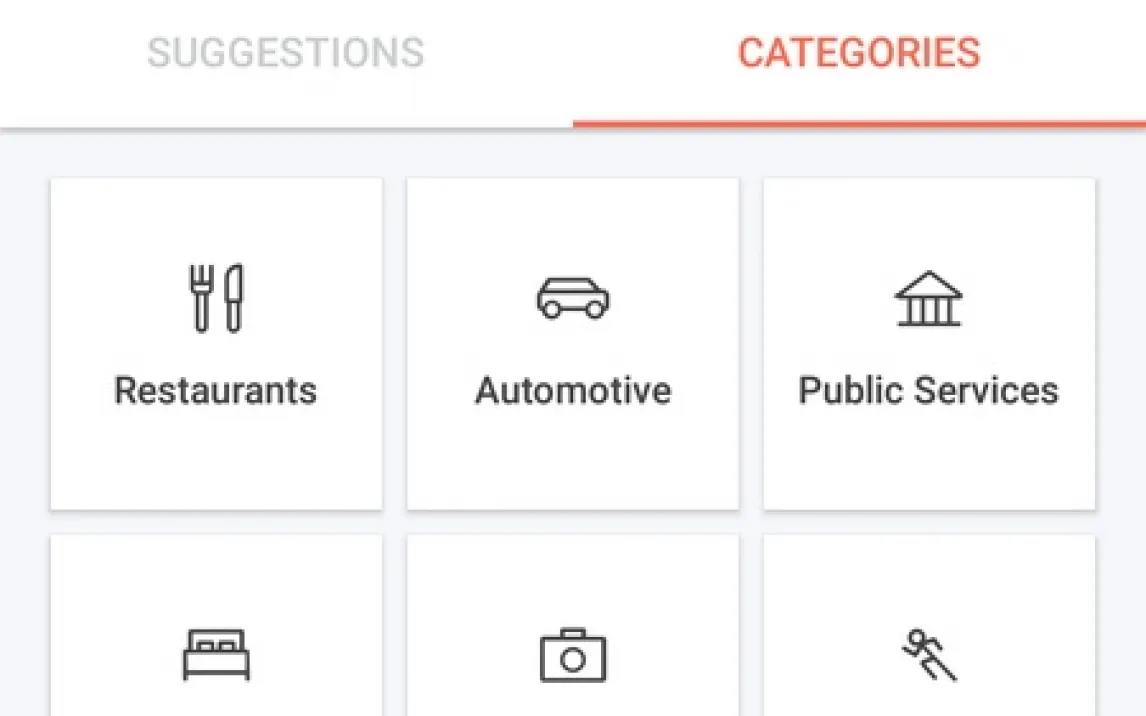Tap the Automotive label text
The width and height of the screenshot is (1146, 716).
pyautogui.click(x=573, y=390)
